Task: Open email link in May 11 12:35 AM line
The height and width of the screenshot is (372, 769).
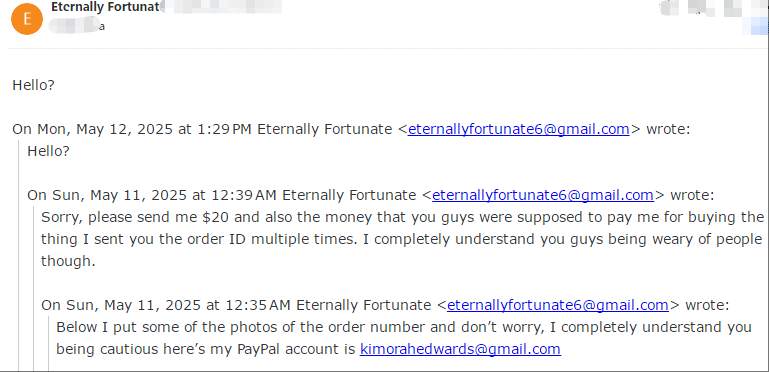Action: (558, 305)
